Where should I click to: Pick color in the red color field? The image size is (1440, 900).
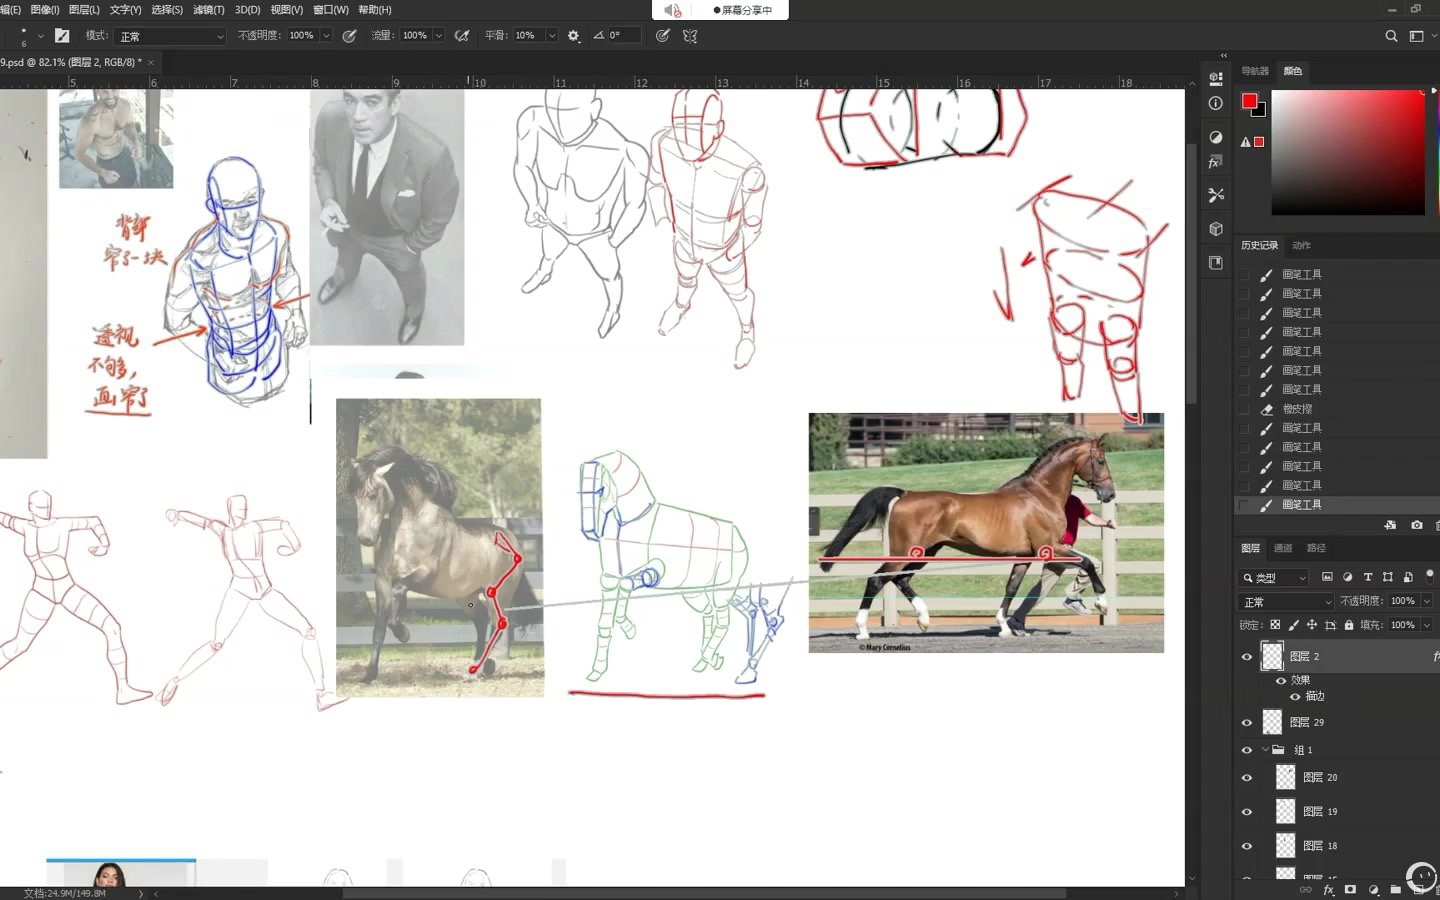point(1348,152)
